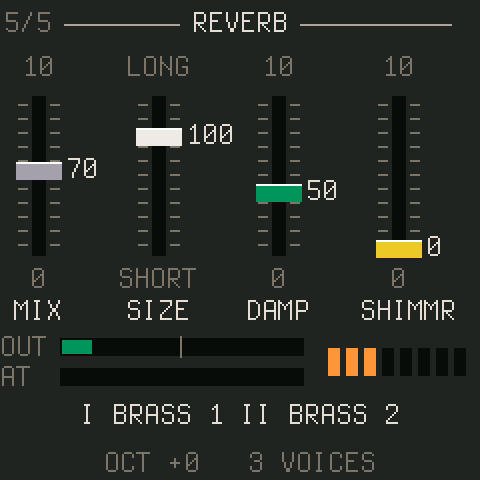Screen dimensions: 480x480
Task: Click the II BRASS 2 patch name
Action: click(321, 414)
